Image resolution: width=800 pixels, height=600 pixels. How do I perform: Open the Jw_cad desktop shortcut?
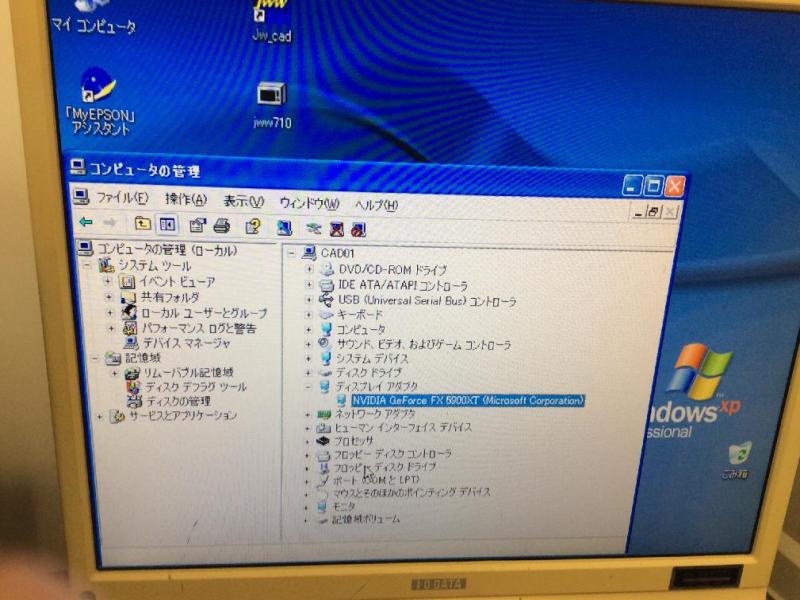(x=271, y=21)
